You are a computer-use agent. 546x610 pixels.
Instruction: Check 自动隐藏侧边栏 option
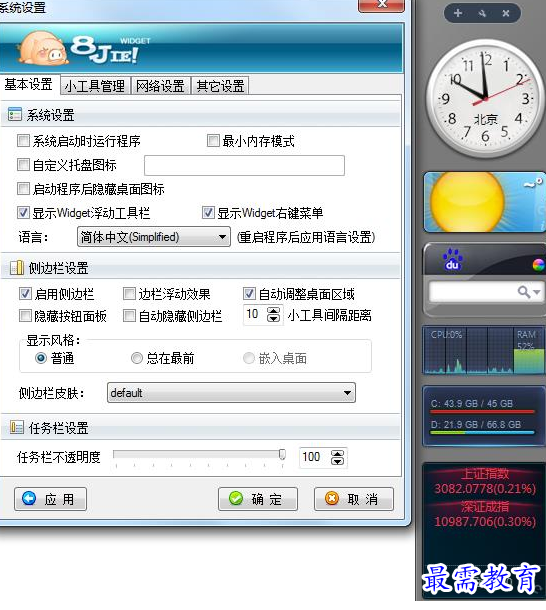[129, 316]
